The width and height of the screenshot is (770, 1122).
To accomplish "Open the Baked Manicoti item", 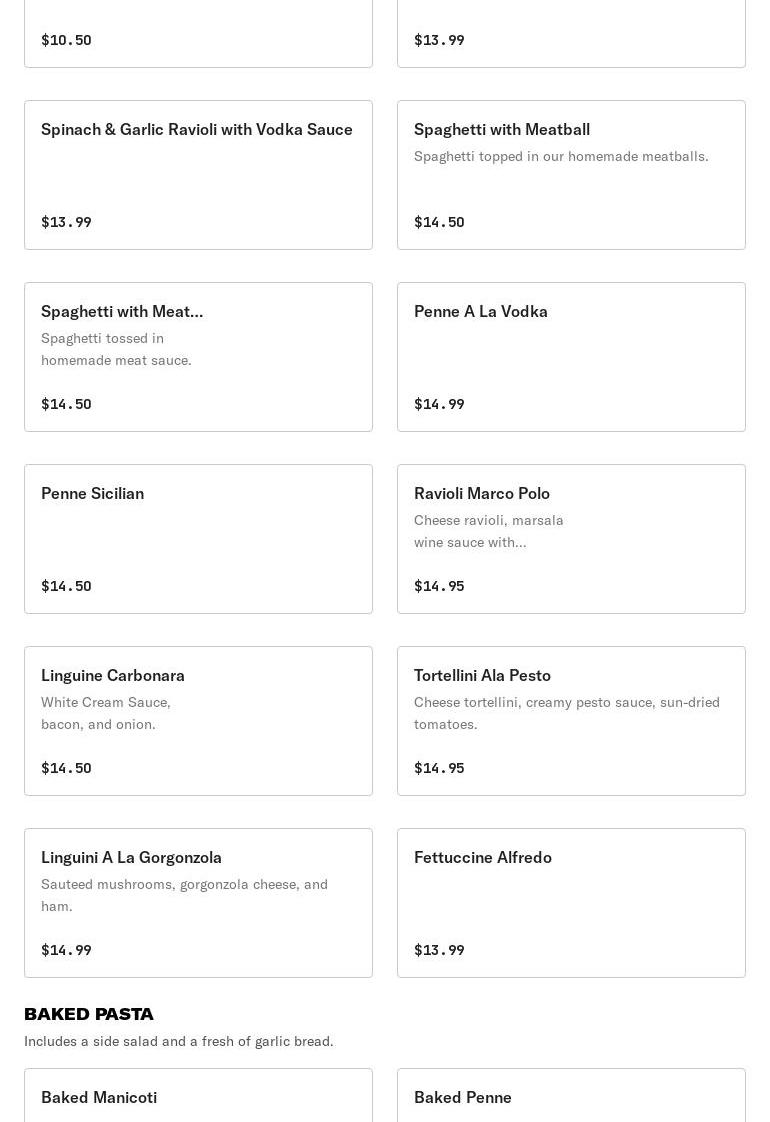I will [198, 1097].
